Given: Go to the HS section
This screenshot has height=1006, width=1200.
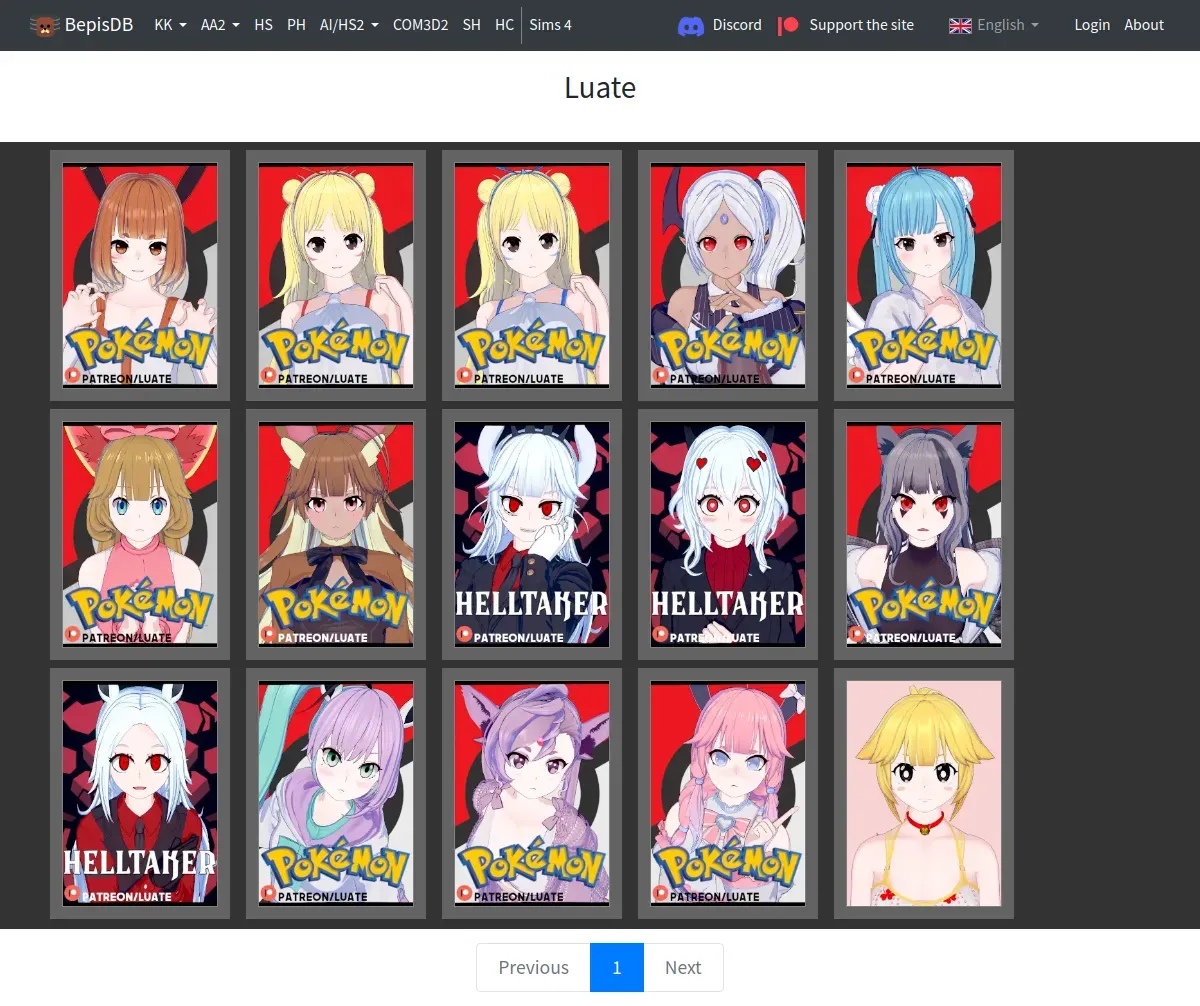Looking at the screenshot, I should click(263, 25).
